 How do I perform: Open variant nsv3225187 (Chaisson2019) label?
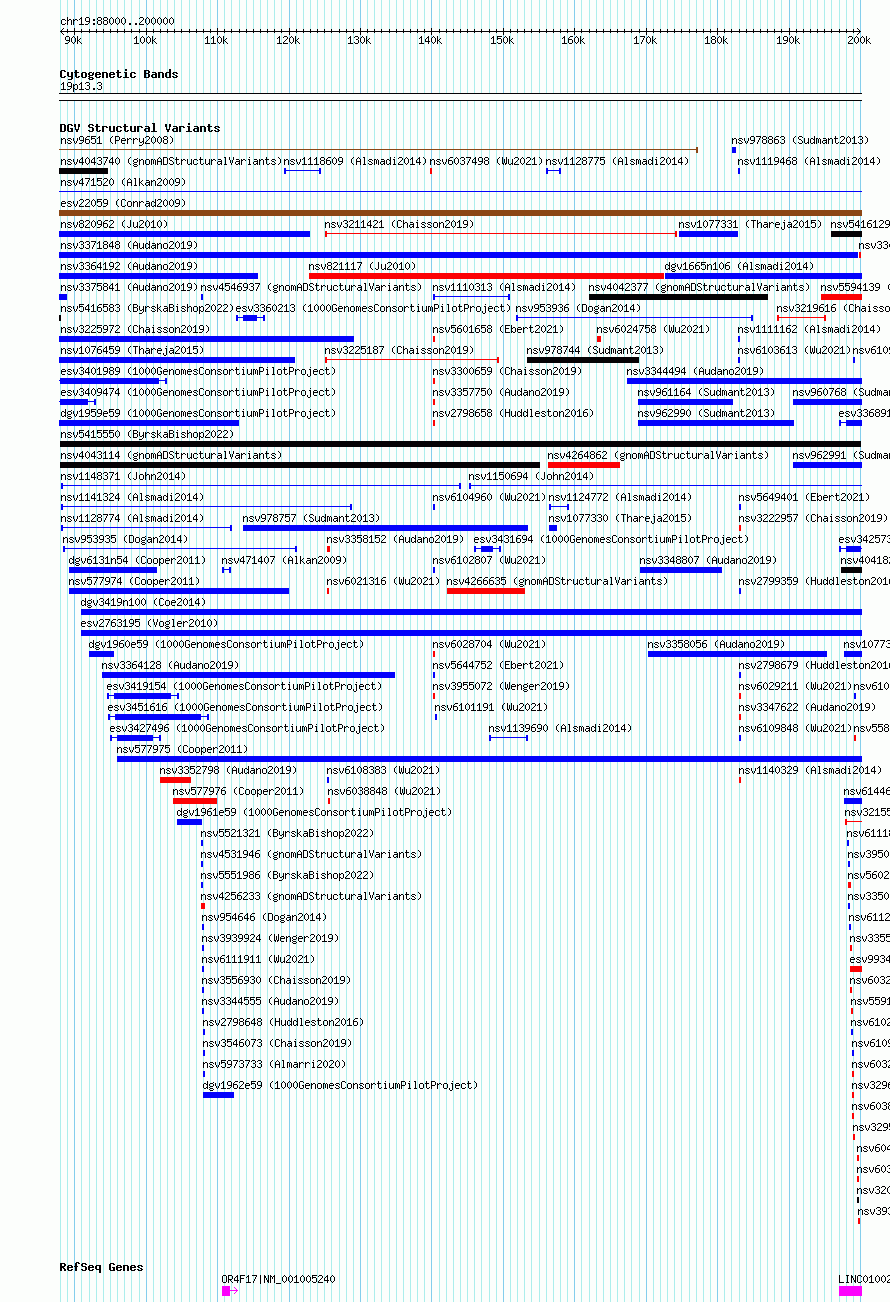click(400, 351)
